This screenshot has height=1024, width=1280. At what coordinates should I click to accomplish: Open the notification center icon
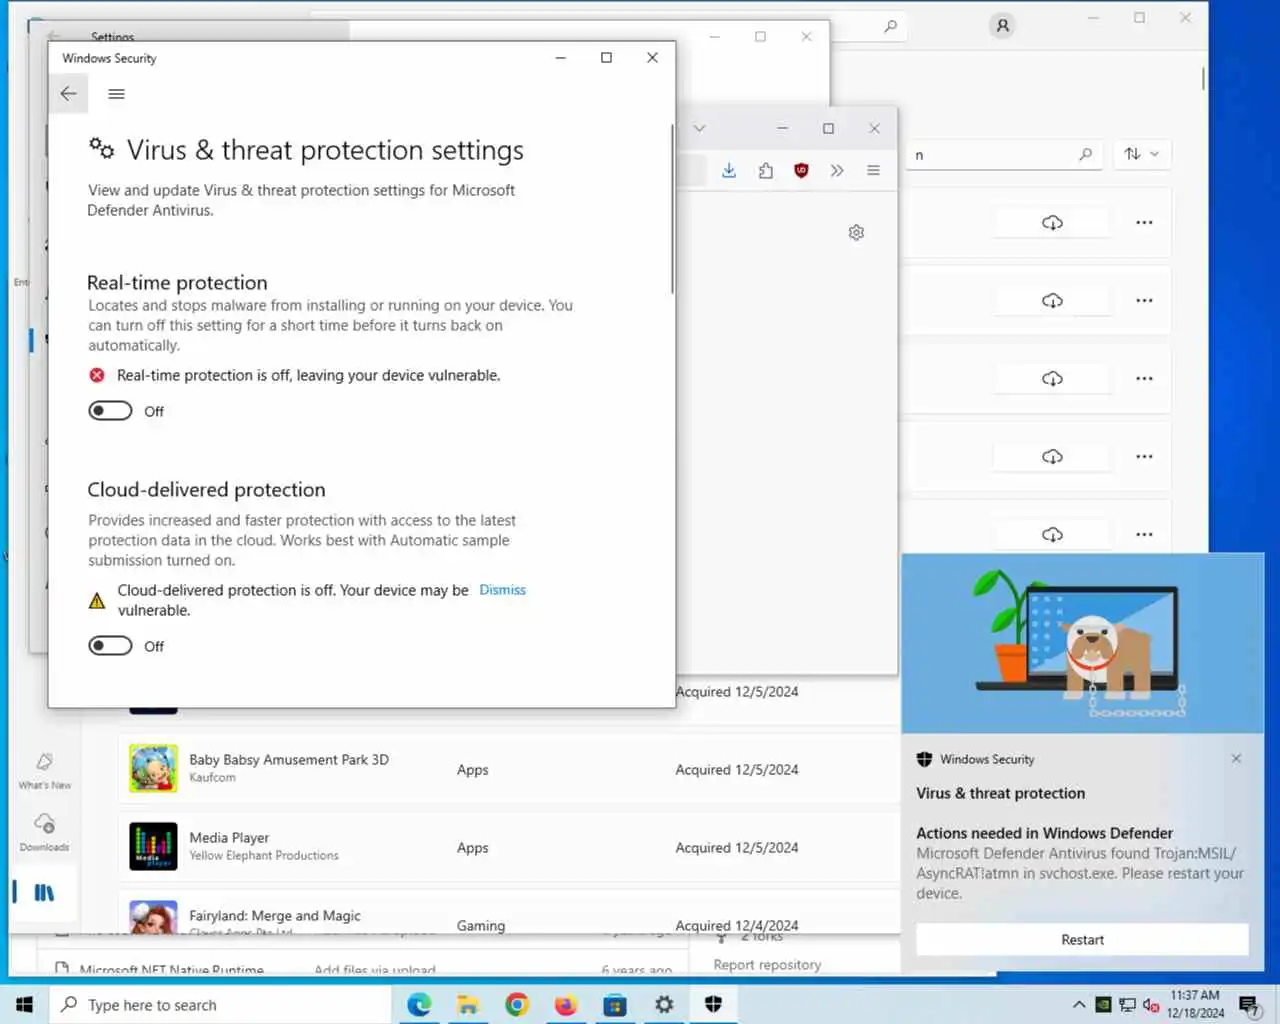tap(1249, 1005)
